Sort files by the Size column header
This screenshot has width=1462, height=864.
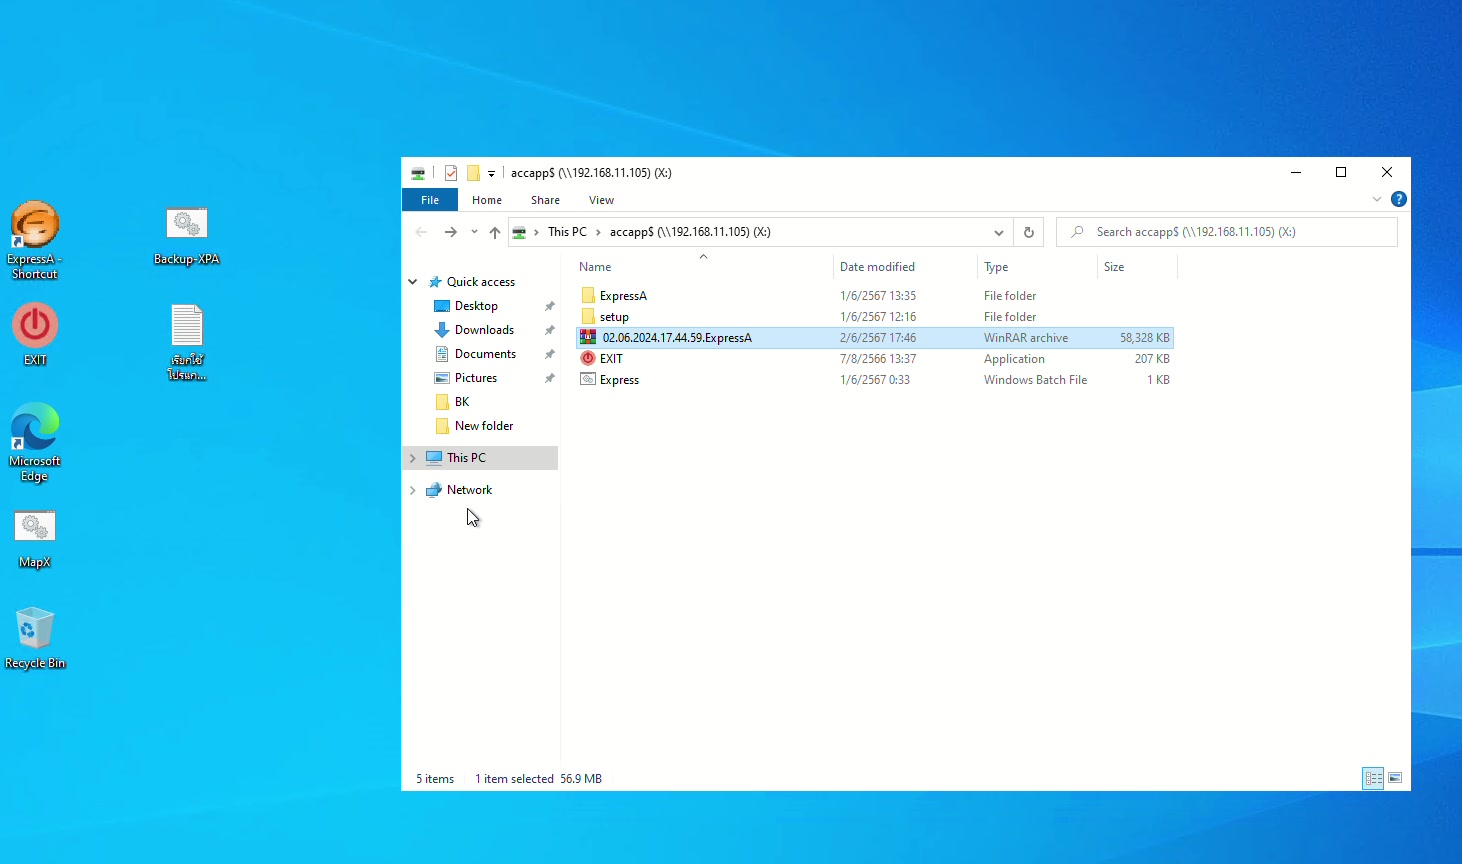[1137, 267]
